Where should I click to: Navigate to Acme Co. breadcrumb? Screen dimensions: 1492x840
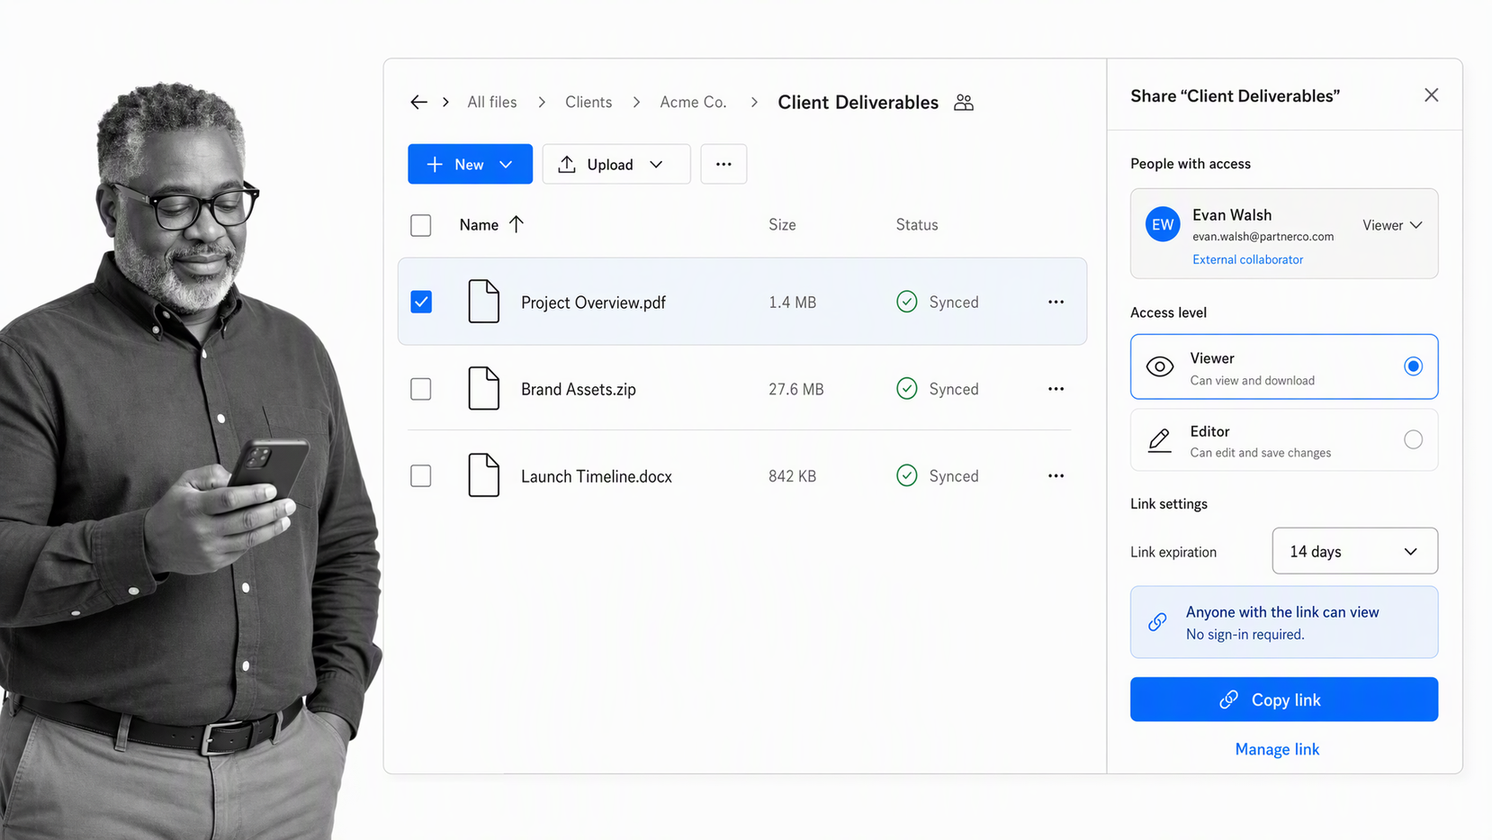click(693, 102)
